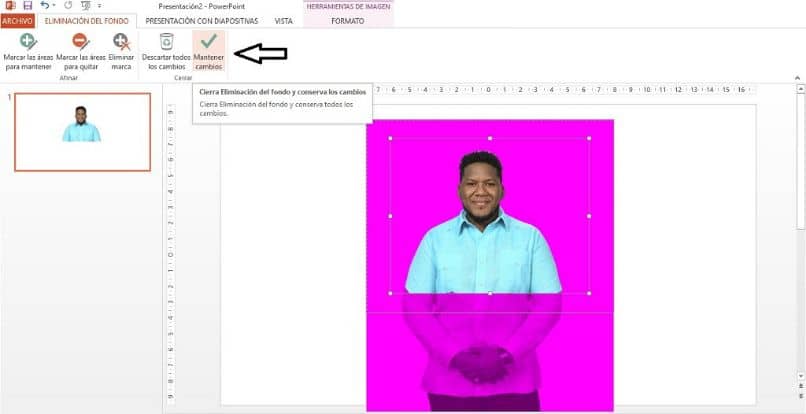Image resolution: width=806 pixels, height=414 pixels.
Task: Click vertical scrollbar up arrow
Action: click(x=800, y=89)
